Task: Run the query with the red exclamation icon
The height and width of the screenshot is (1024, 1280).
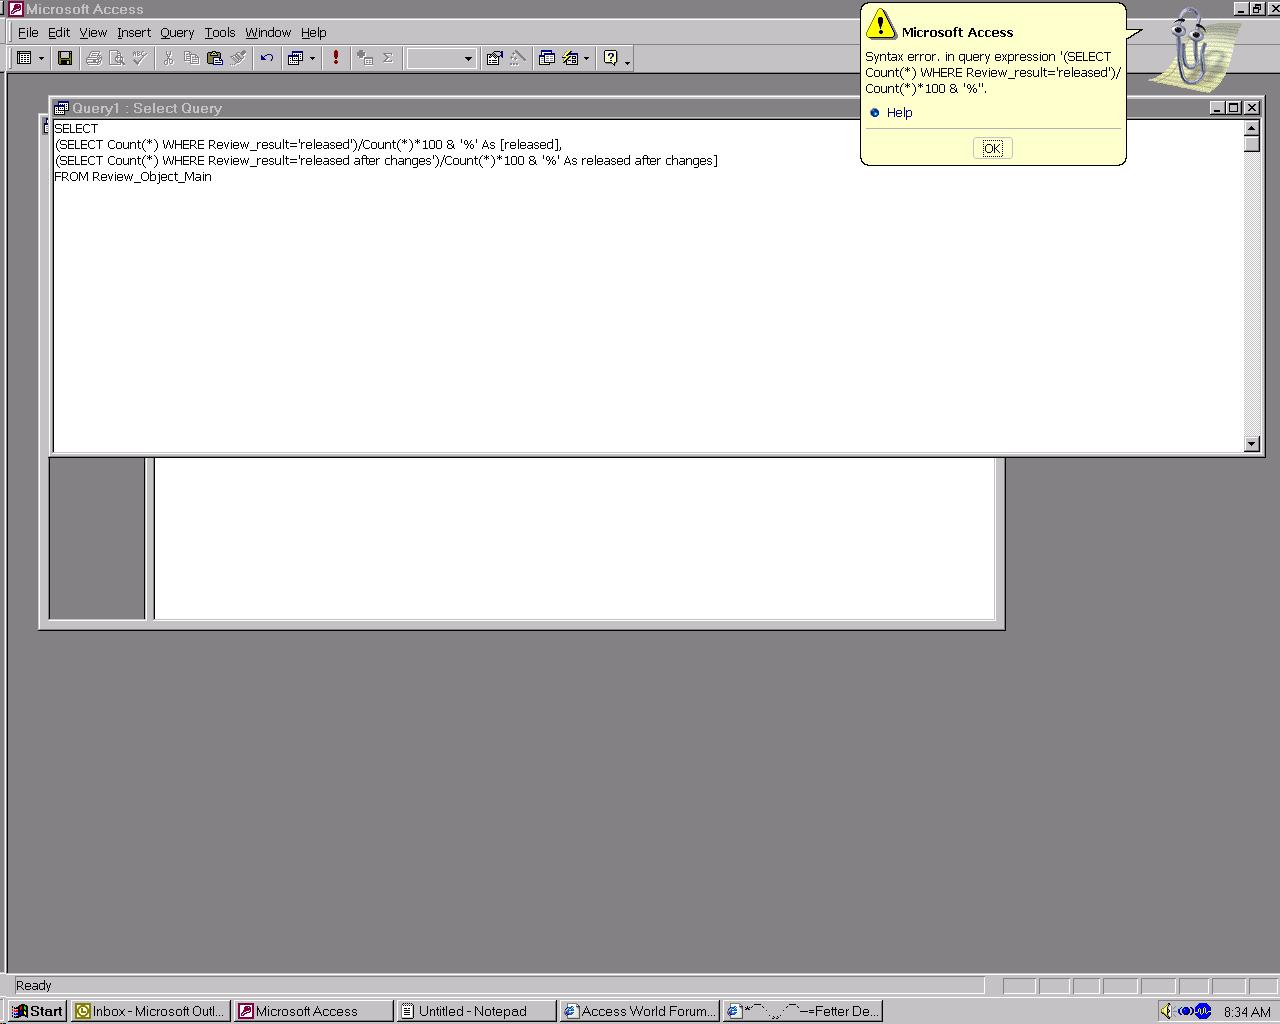Action: click(x=336, y=58)
